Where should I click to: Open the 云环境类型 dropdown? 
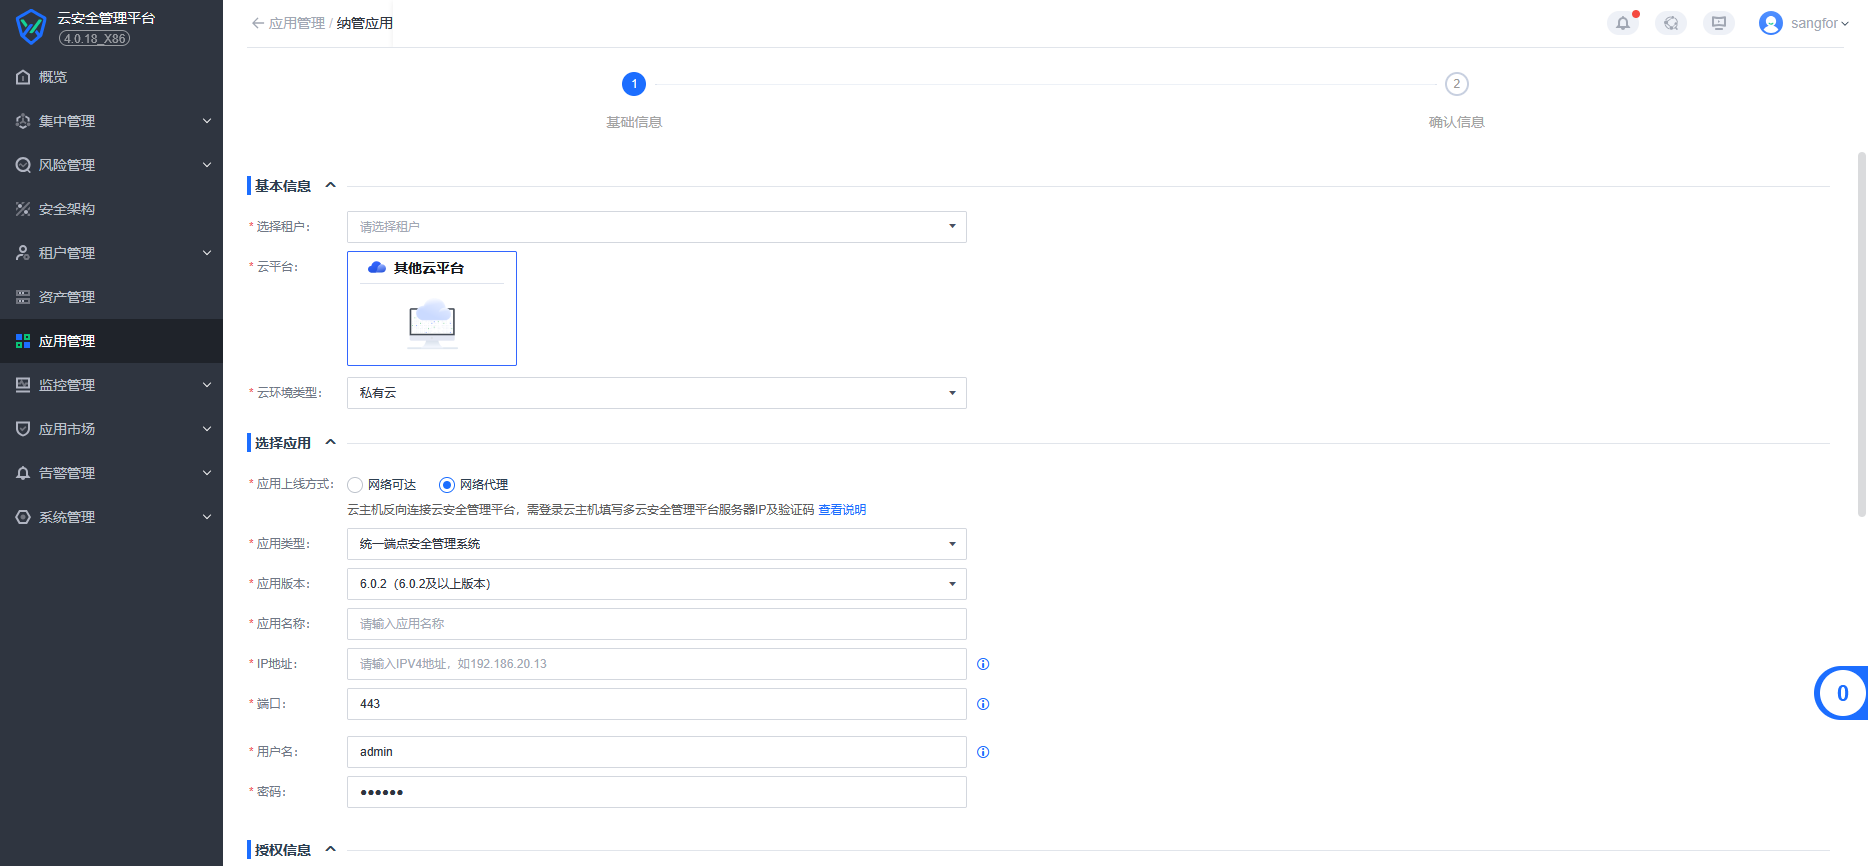(x=656, y=393)
